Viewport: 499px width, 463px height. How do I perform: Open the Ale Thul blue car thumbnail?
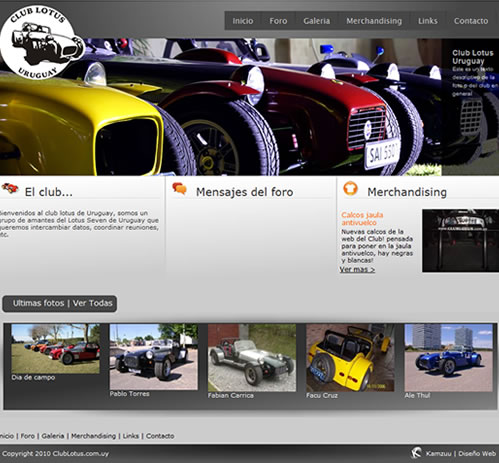tap(448, 358)
